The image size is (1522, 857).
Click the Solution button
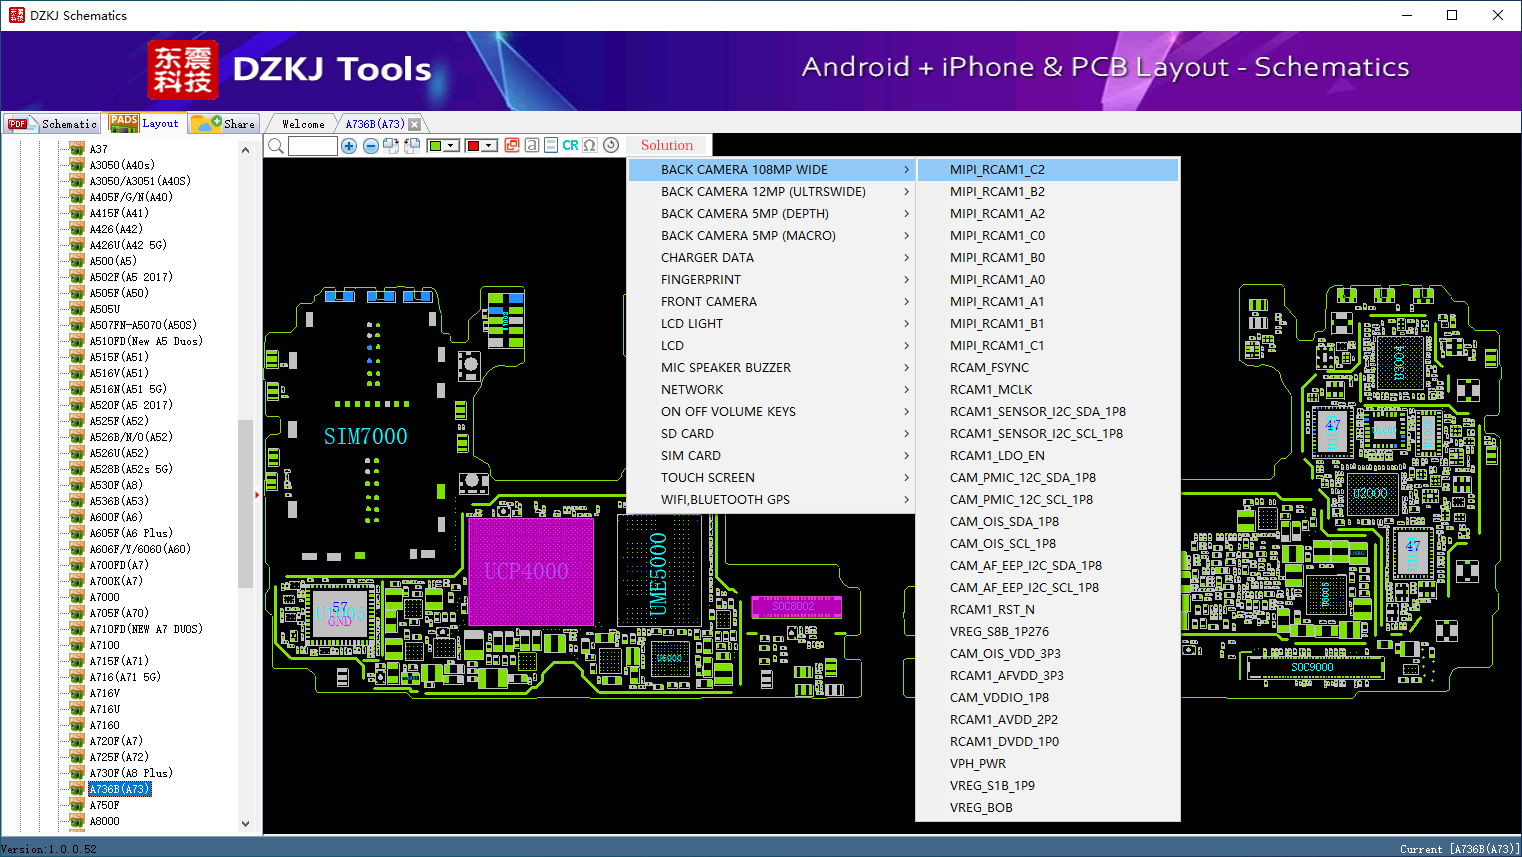[x=667, y=146]
